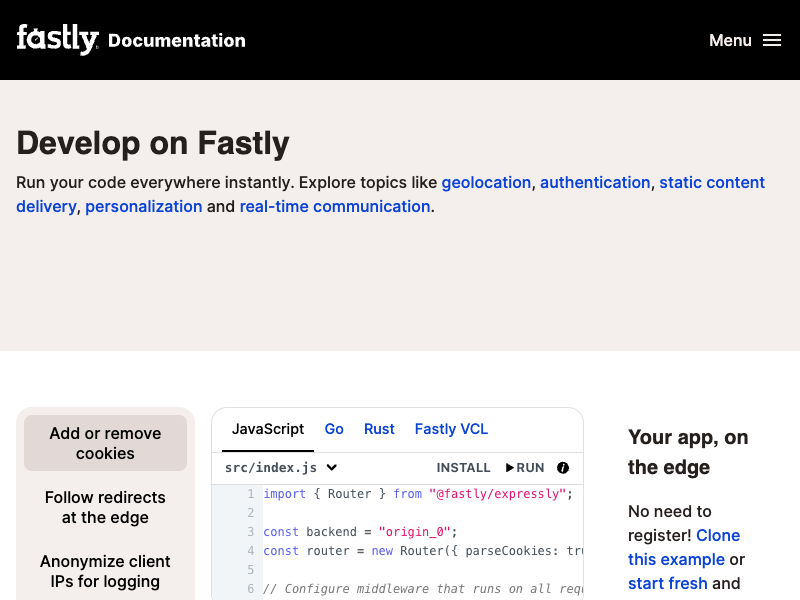Screen dimensions: 800x600
Task: Click the Develop on Fastly heading
Action: [x=153, y=143]
